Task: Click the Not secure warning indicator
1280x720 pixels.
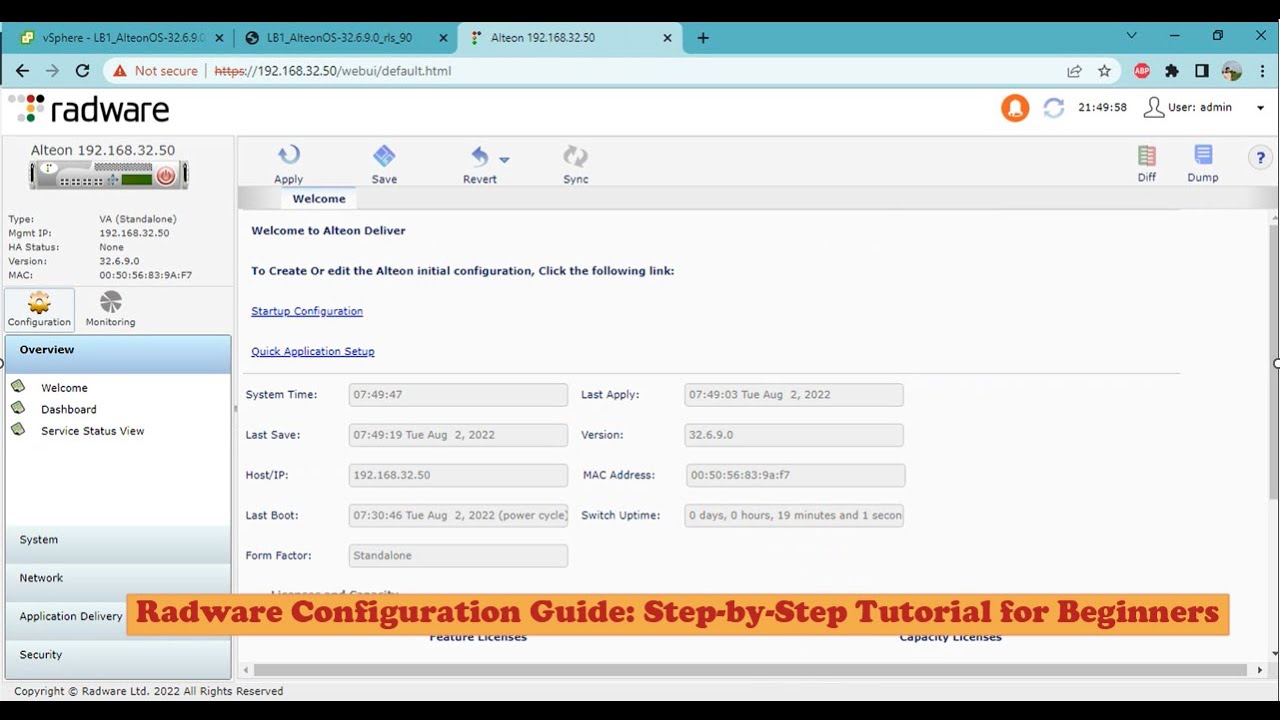Action: coord(156,71)
